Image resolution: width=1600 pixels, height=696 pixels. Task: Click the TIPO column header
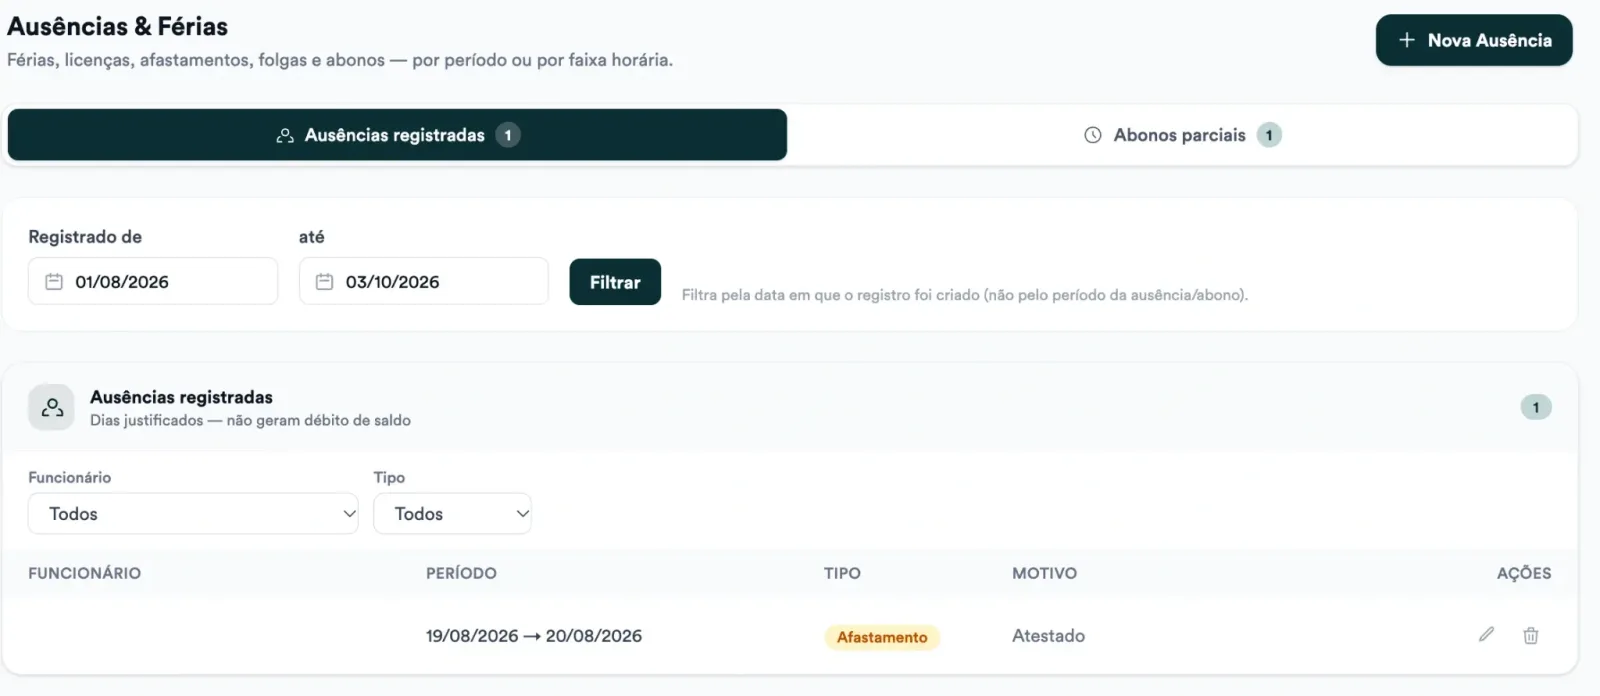842,573
